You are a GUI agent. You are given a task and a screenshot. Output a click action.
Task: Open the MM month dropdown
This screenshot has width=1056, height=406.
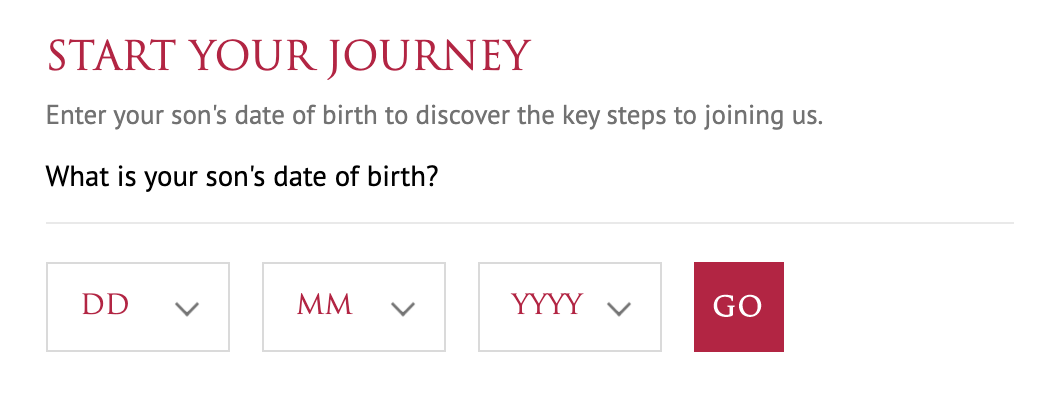(354, 307)
